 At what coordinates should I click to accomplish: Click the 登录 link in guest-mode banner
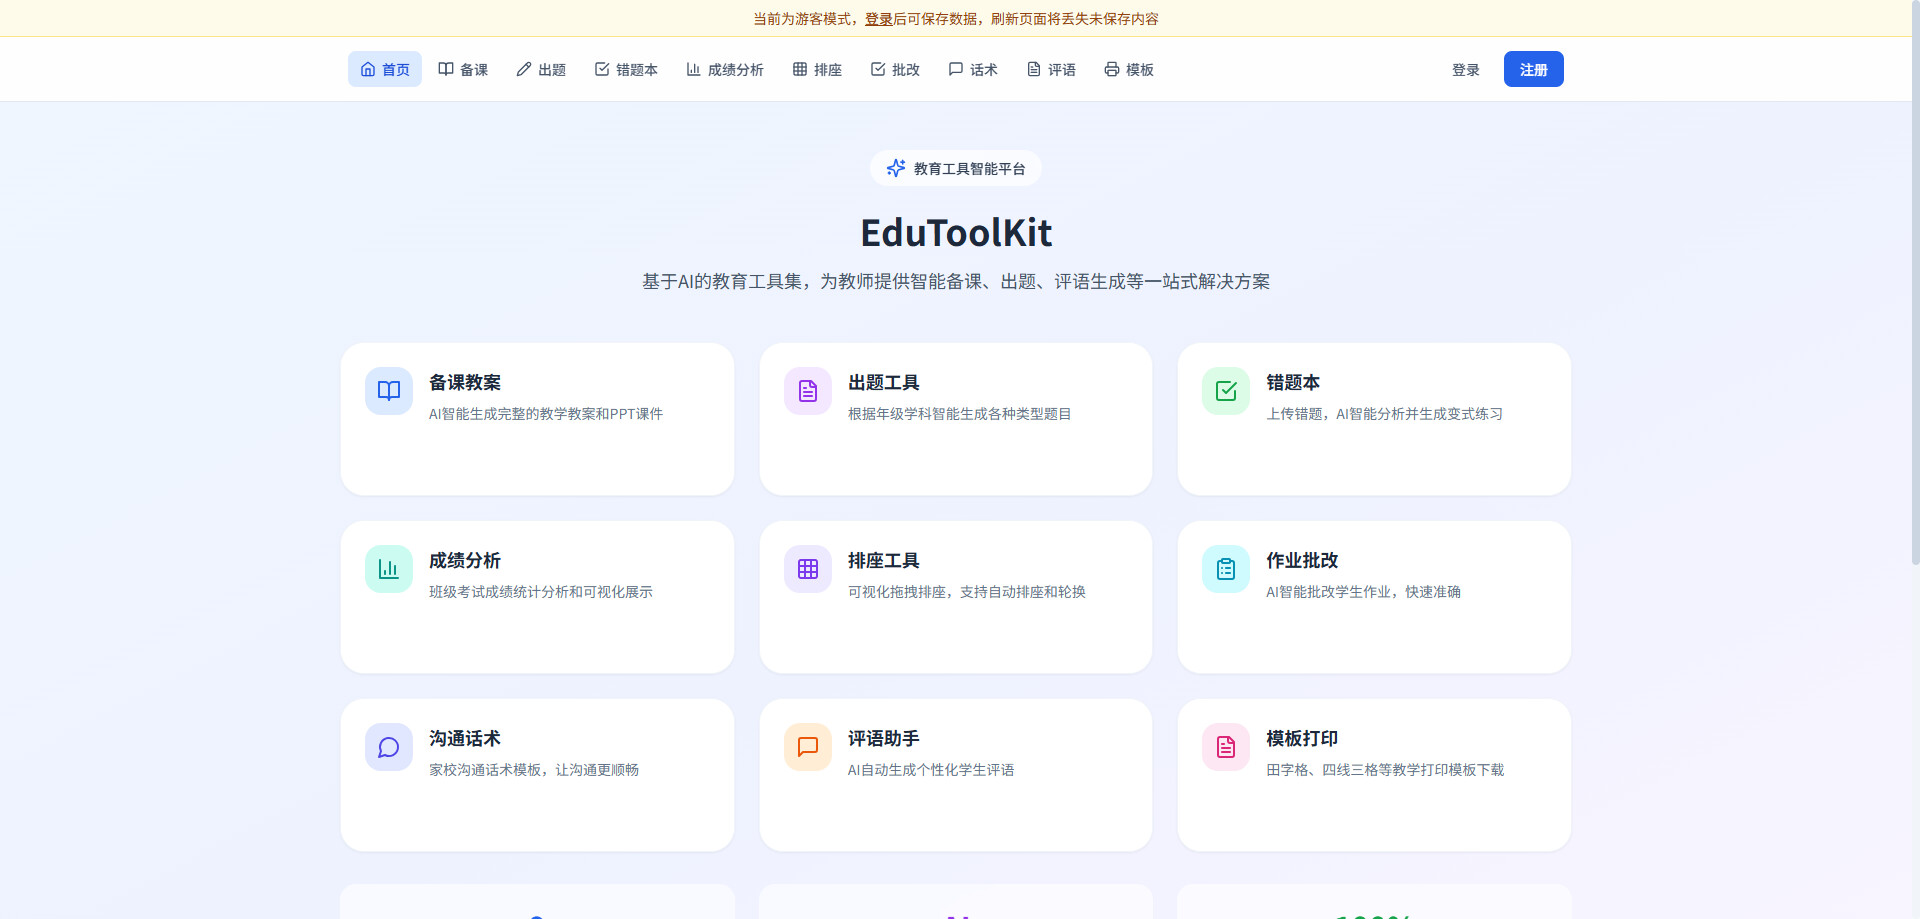point(879,19)
